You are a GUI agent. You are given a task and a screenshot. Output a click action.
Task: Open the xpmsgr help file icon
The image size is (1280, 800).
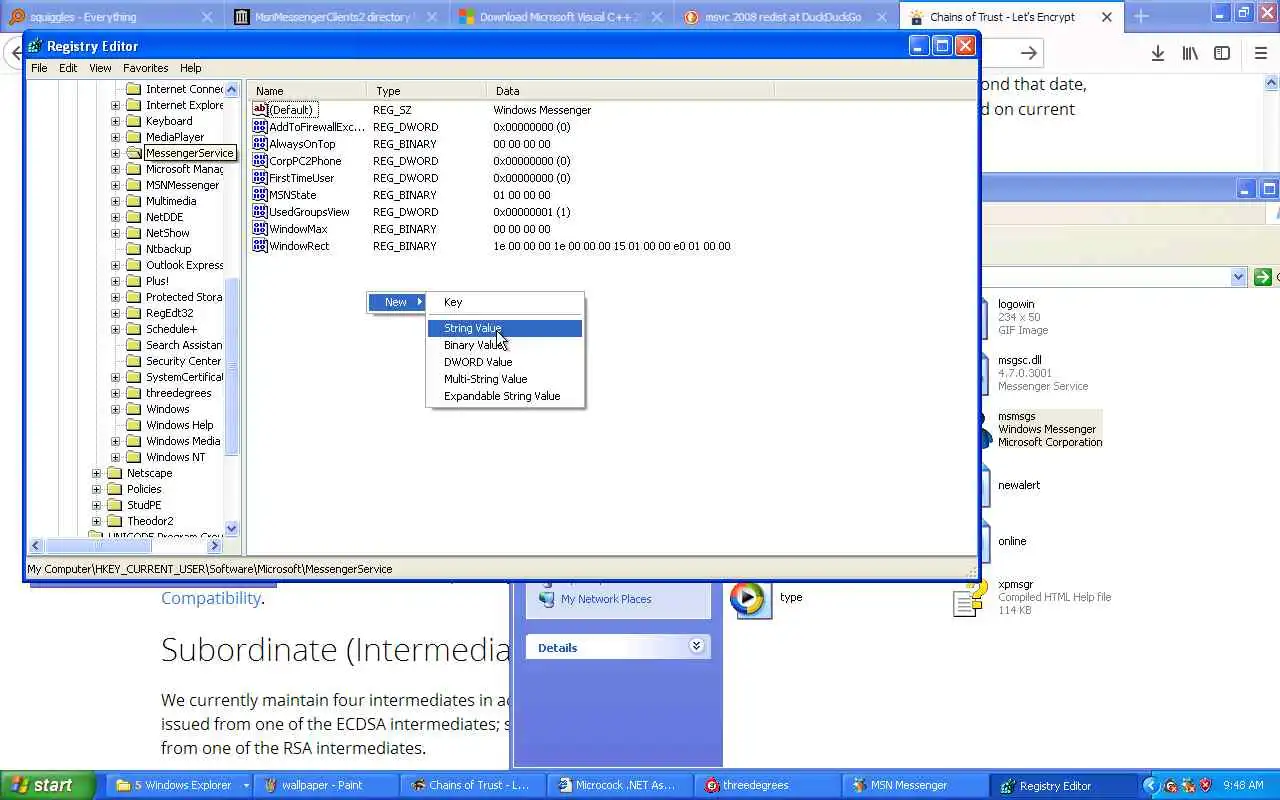point(969,598)
